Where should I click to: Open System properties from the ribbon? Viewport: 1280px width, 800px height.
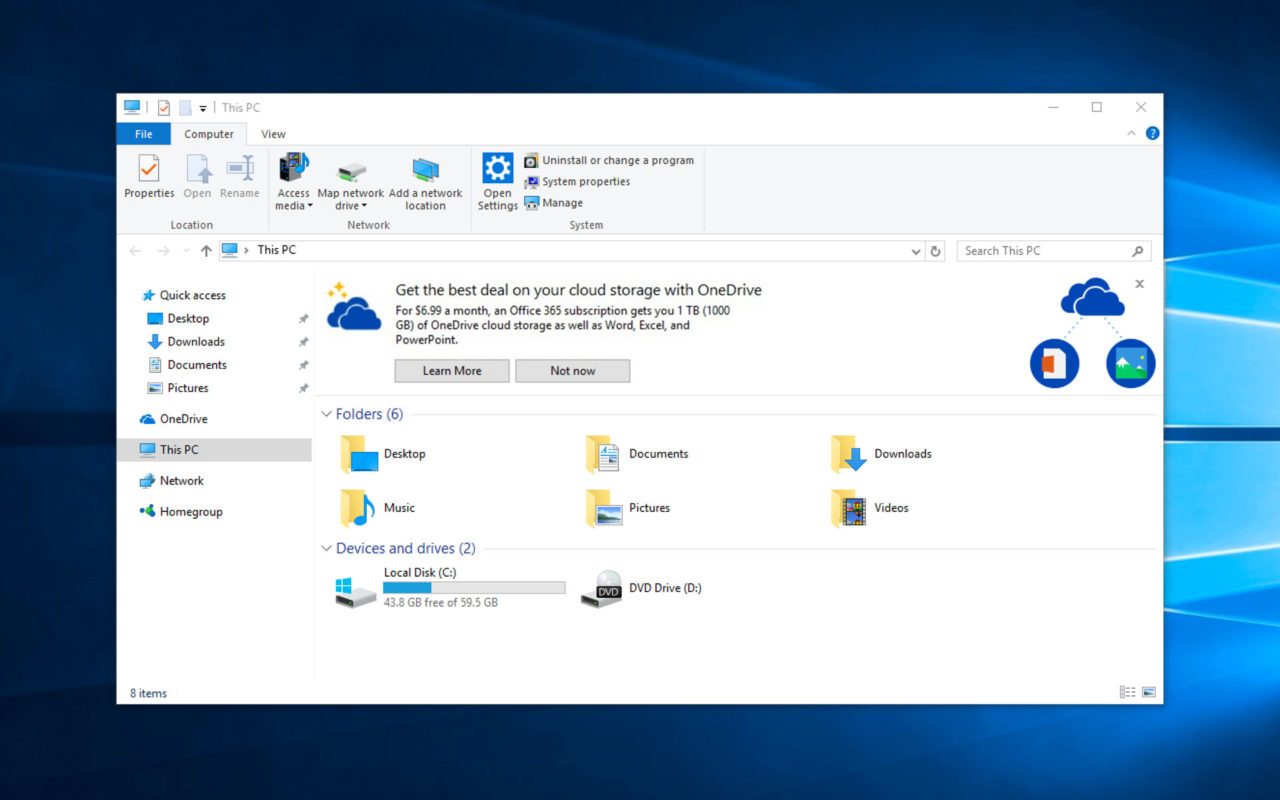(x=577, y=182)
